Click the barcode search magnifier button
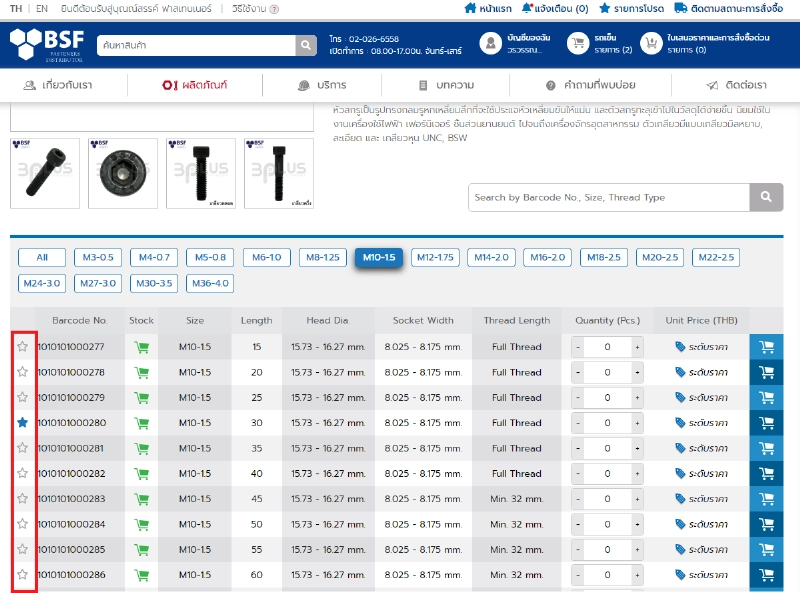 [x=766, y=197]
